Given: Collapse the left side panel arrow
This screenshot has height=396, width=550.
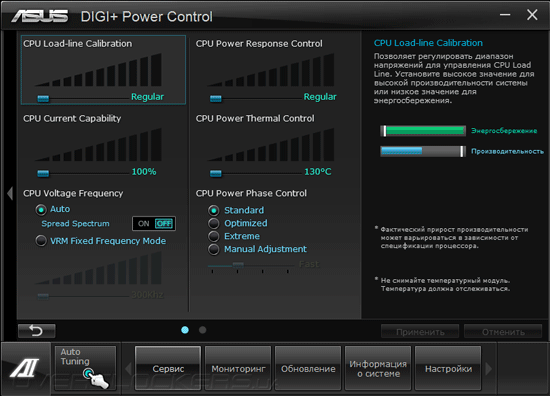Looking at the screenshot, I should point(10,193).
